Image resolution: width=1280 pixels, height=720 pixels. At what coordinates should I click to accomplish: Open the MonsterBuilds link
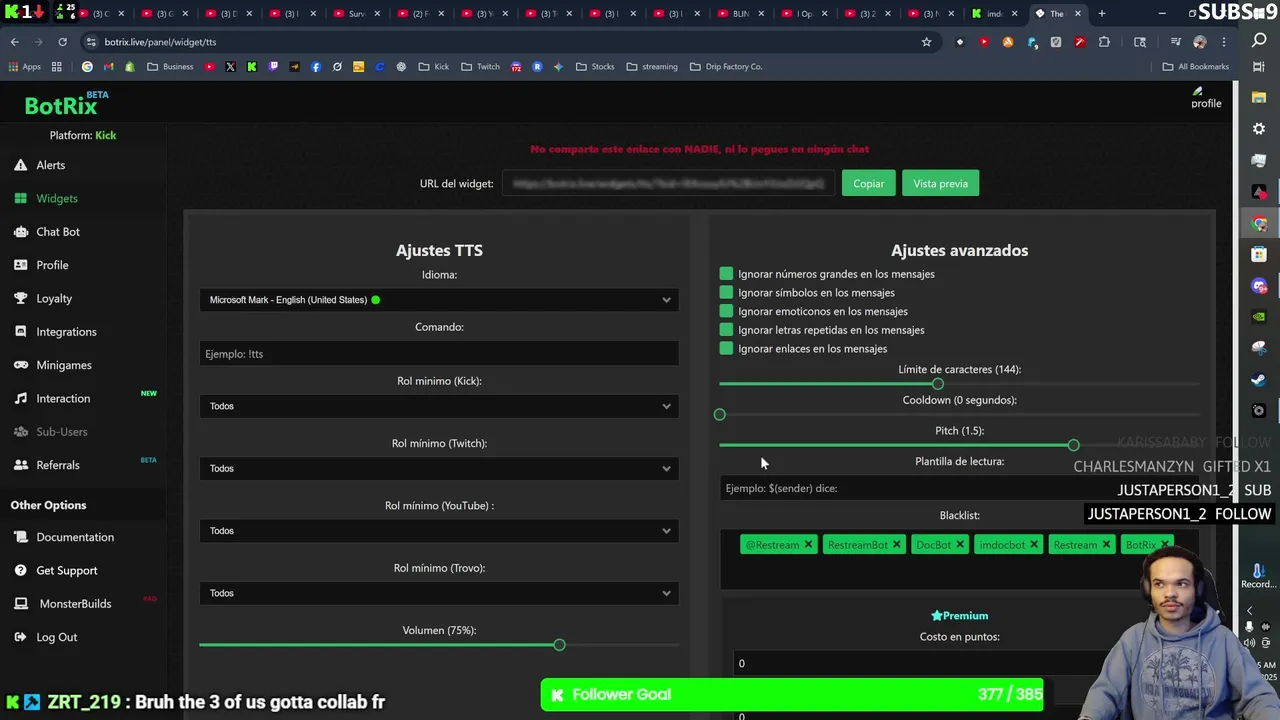(x=63, y=604)
